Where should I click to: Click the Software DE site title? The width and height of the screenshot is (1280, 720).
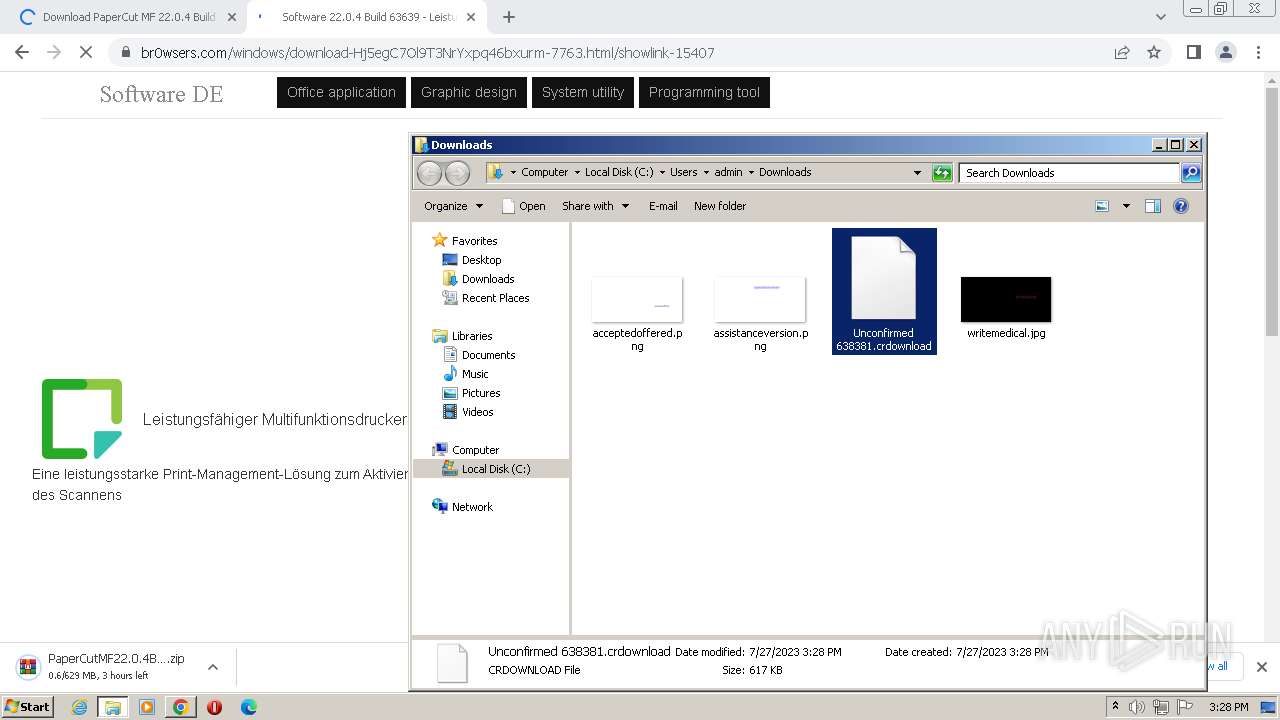tap(161, 94)
